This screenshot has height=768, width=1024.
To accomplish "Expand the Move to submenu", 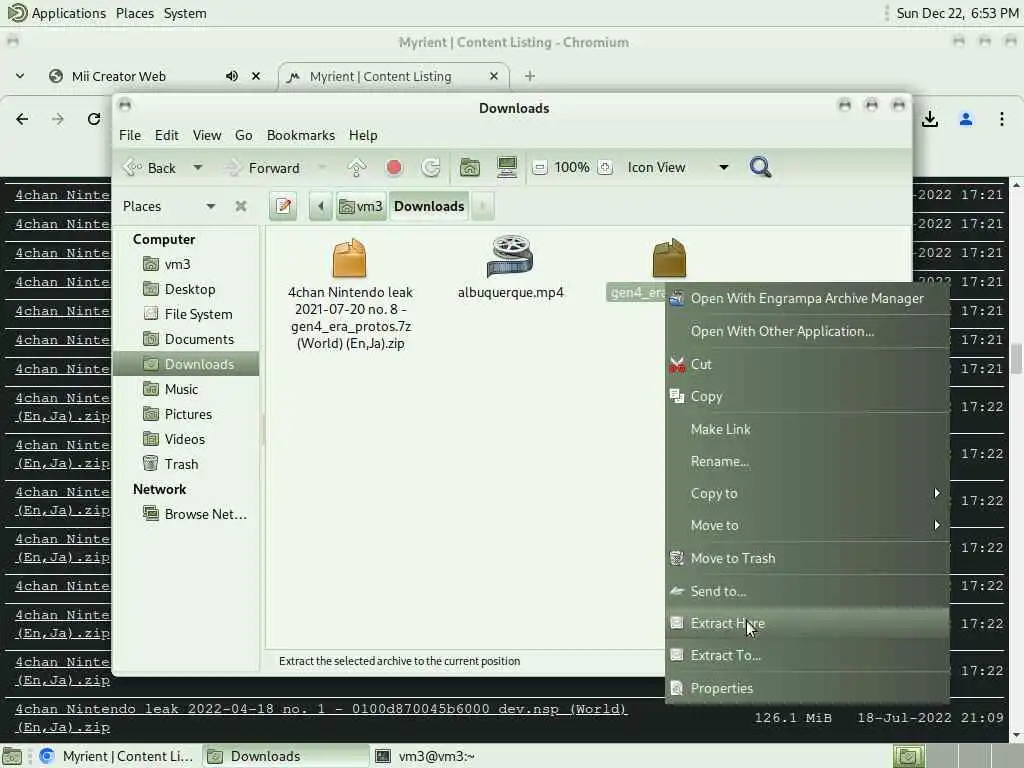I will [x=807, y=526].
